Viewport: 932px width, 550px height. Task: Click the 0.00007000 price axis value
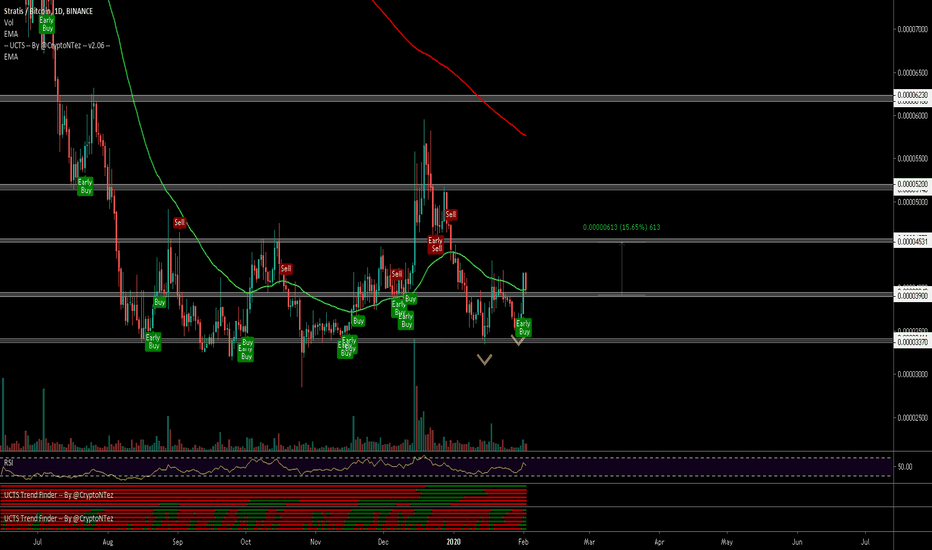(x=912, y=29)
